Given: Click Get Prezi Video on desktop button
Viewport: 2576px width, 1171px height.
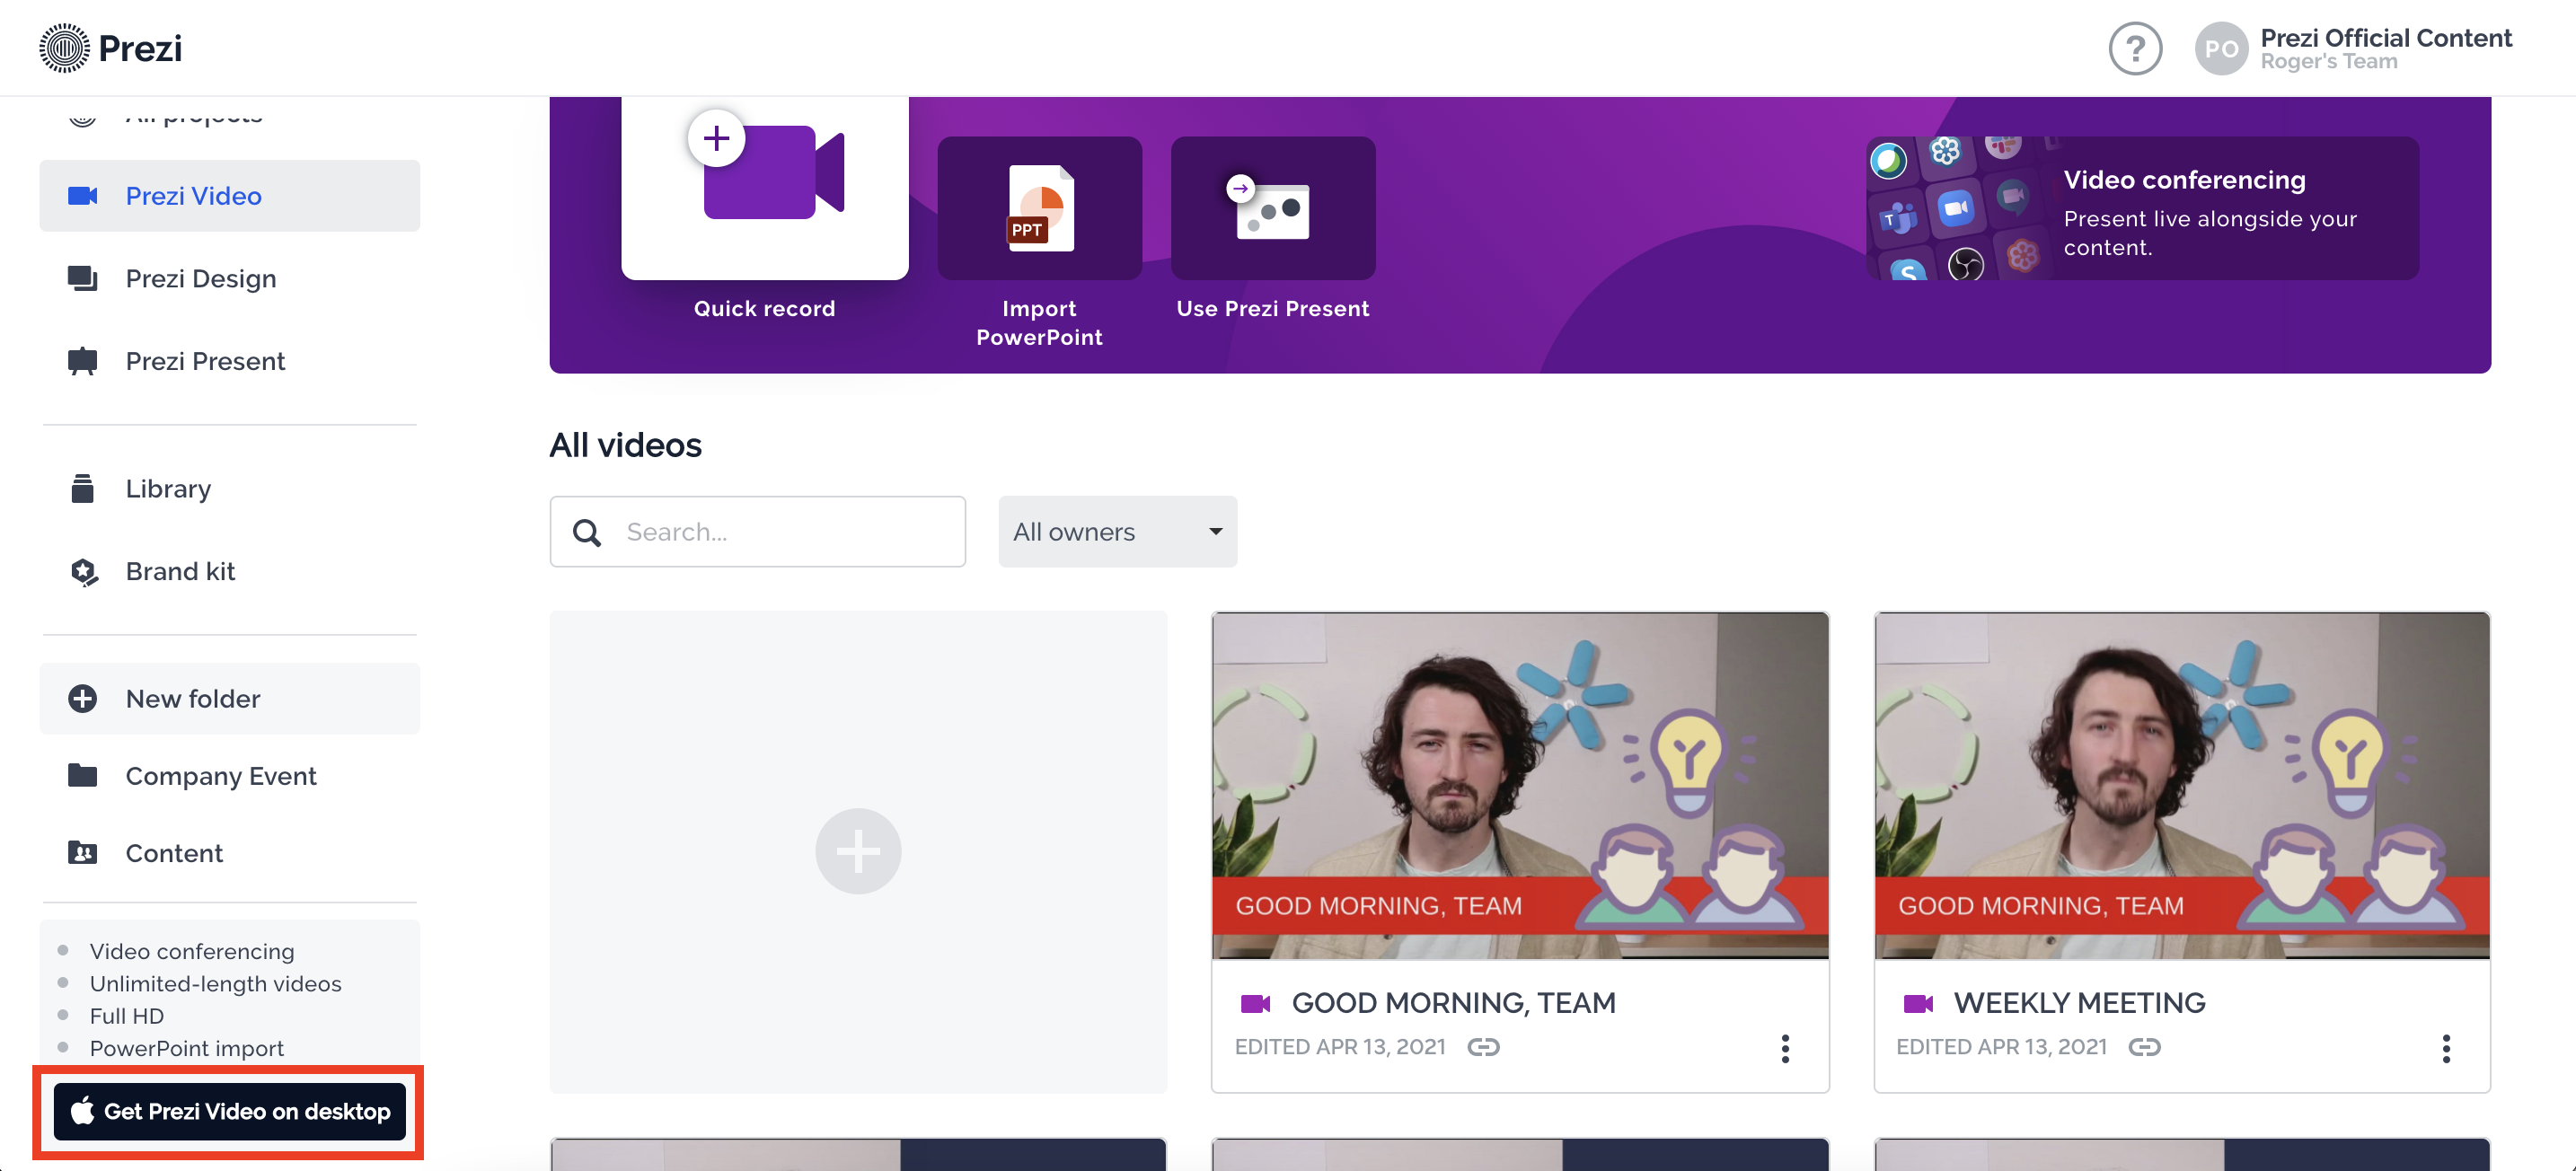Looking at the screenshot, I should point(229,1111).
